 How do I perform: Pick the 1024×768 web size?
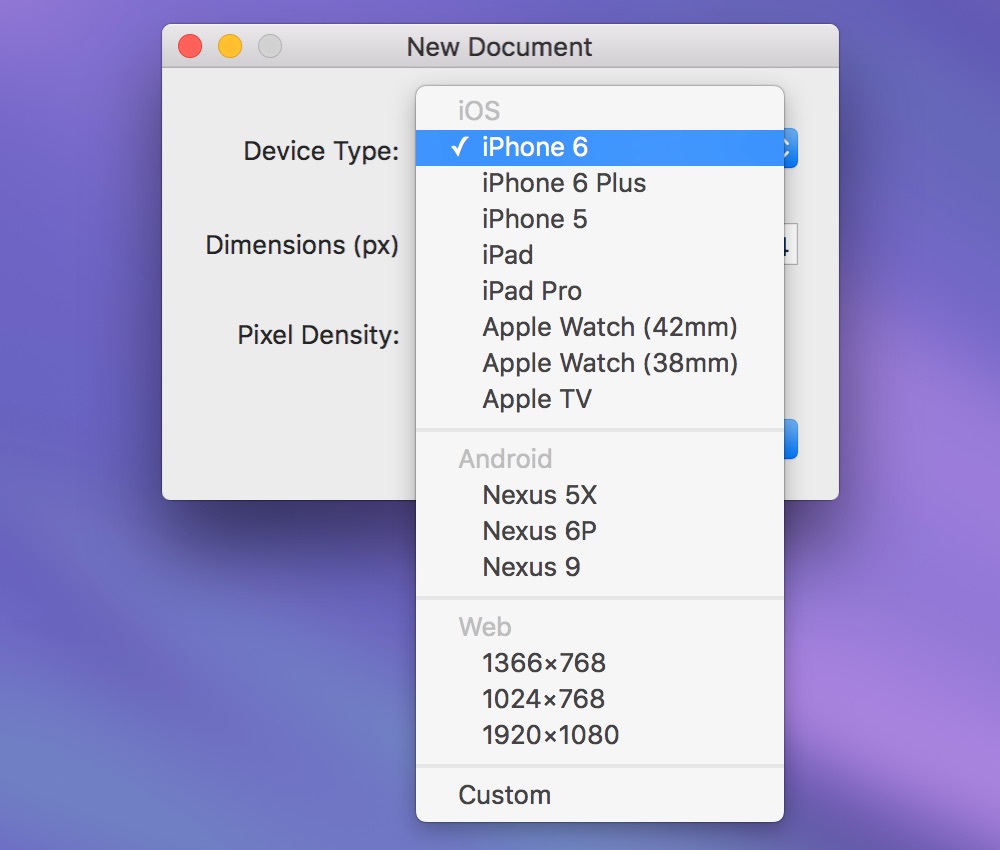(x=599, y=700)
